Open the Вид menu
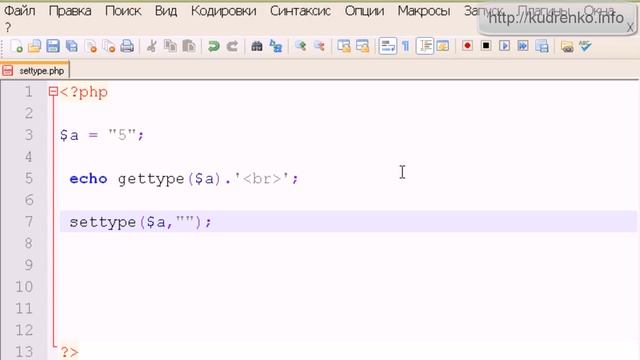Viewport: 640px width, 360px height. tap(166, 11)
